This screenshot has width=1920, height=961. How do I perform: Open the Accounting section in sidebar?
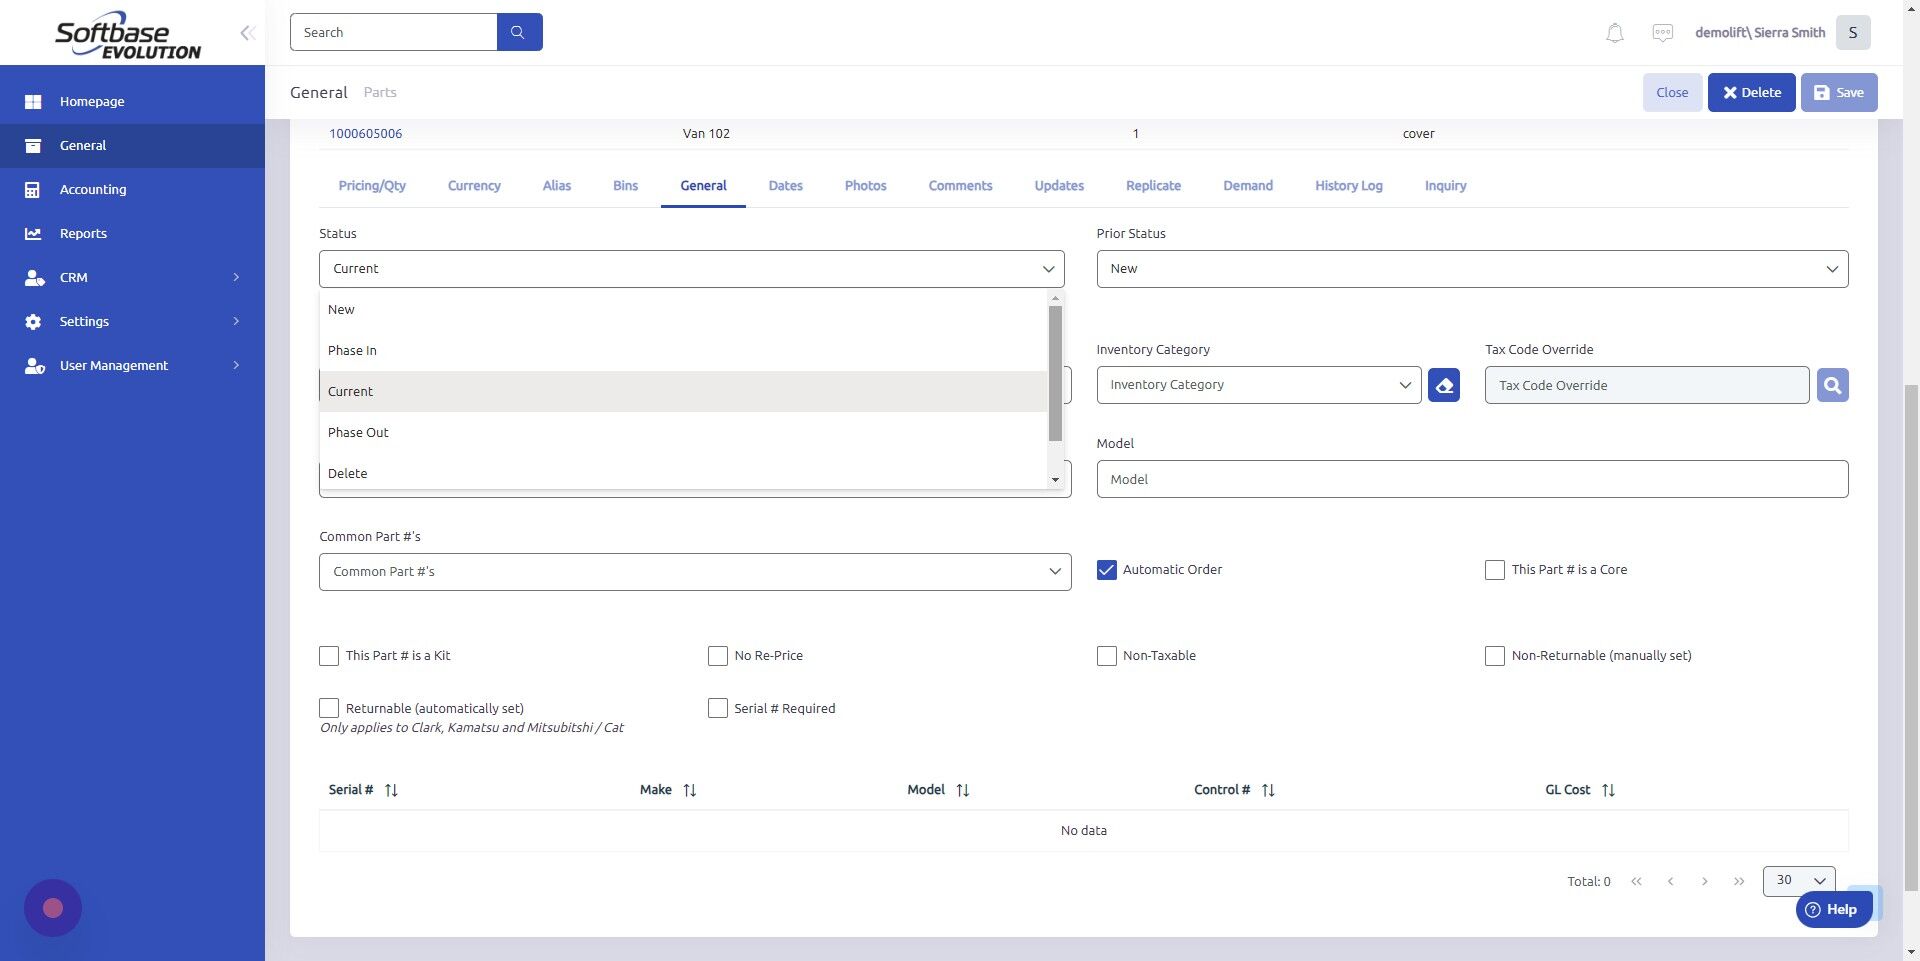tap(93, 189)
